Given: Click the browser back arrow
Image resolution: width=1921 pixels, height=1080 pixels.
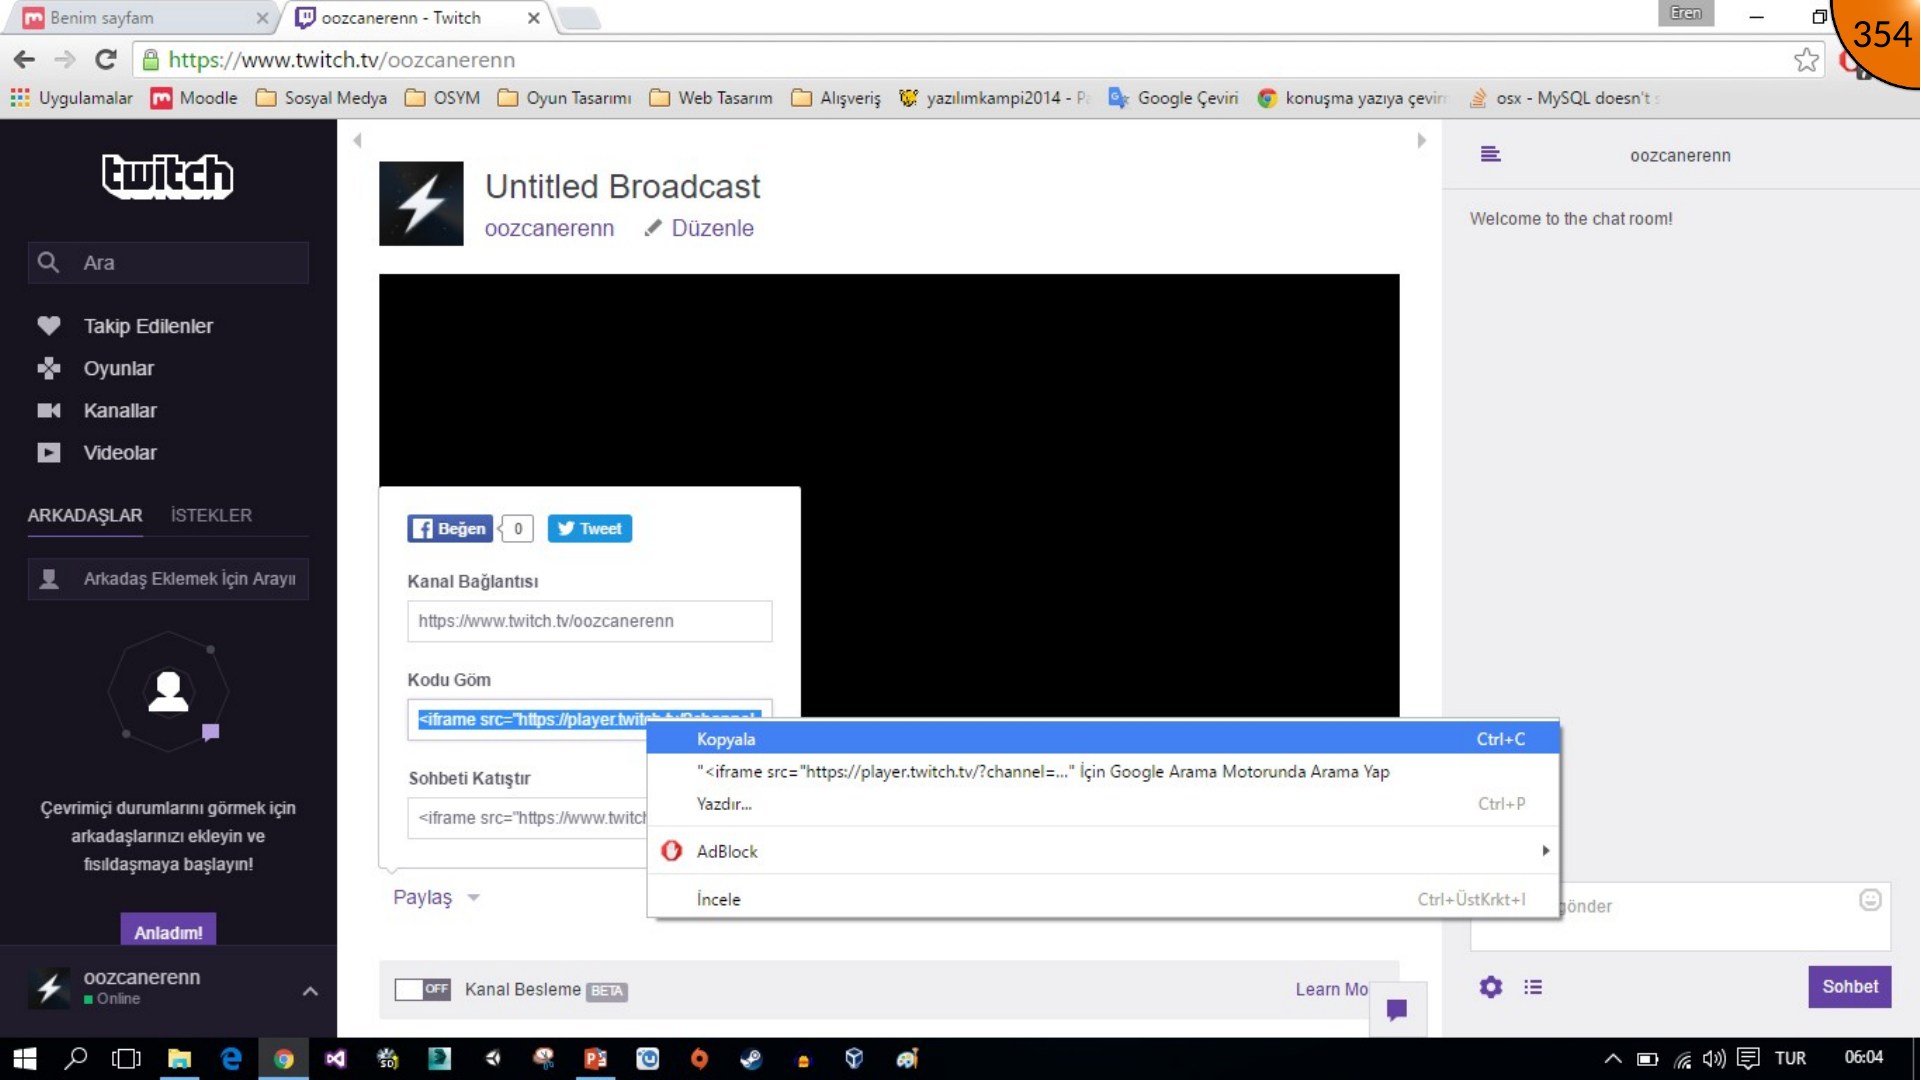Looking at the screenshot, I should (24, 60).
